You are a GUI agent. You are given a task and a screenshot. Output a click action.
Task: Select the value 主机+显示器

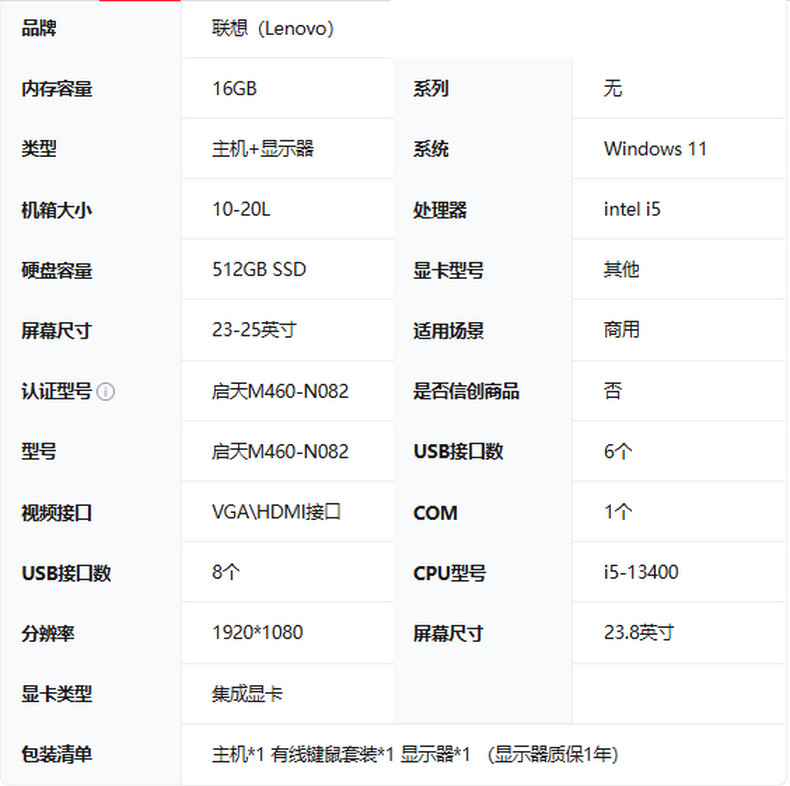pyautogui.click(x=263, y=149)
